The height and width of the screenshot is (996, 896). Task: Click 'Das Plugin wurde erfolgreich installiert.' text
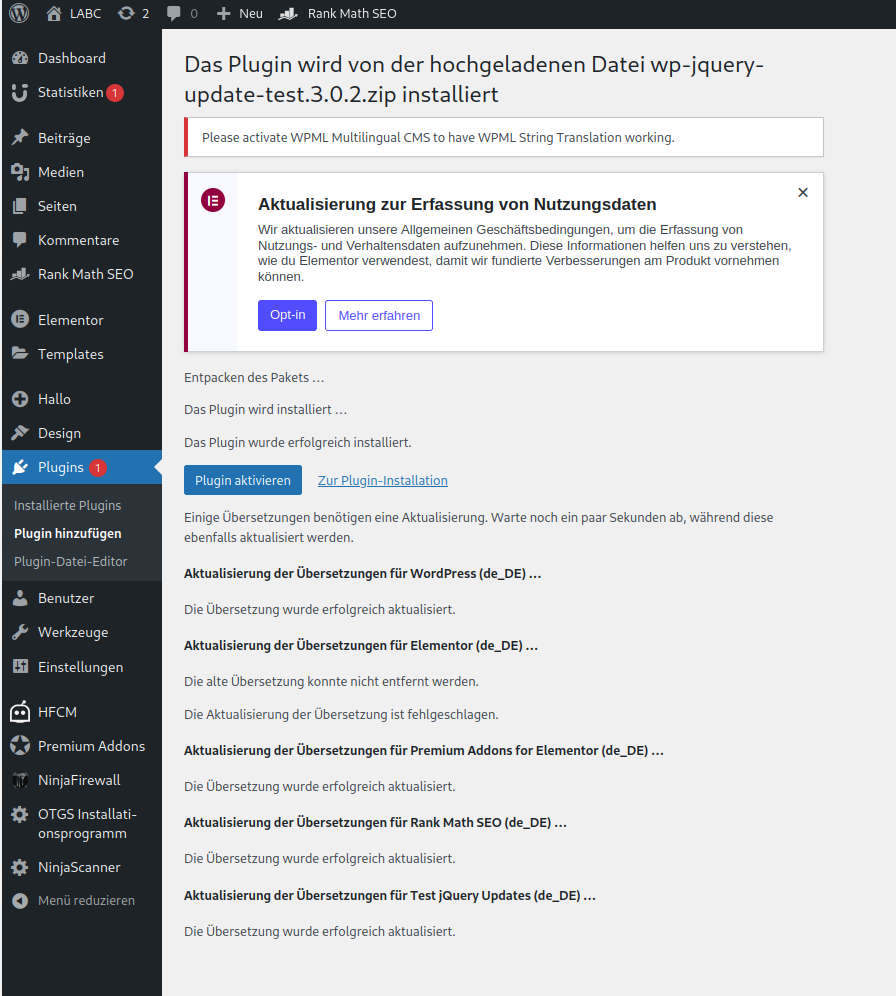(298, 442)
